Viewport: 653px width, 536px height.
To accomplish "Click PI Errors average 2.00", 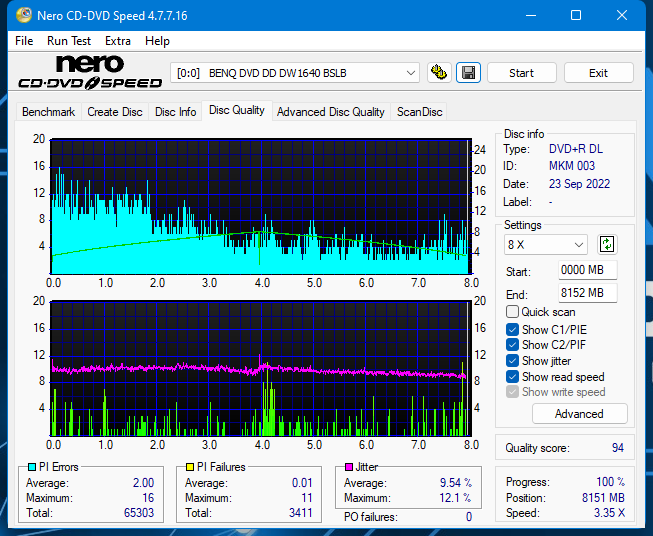I will (x=144, y=483).
